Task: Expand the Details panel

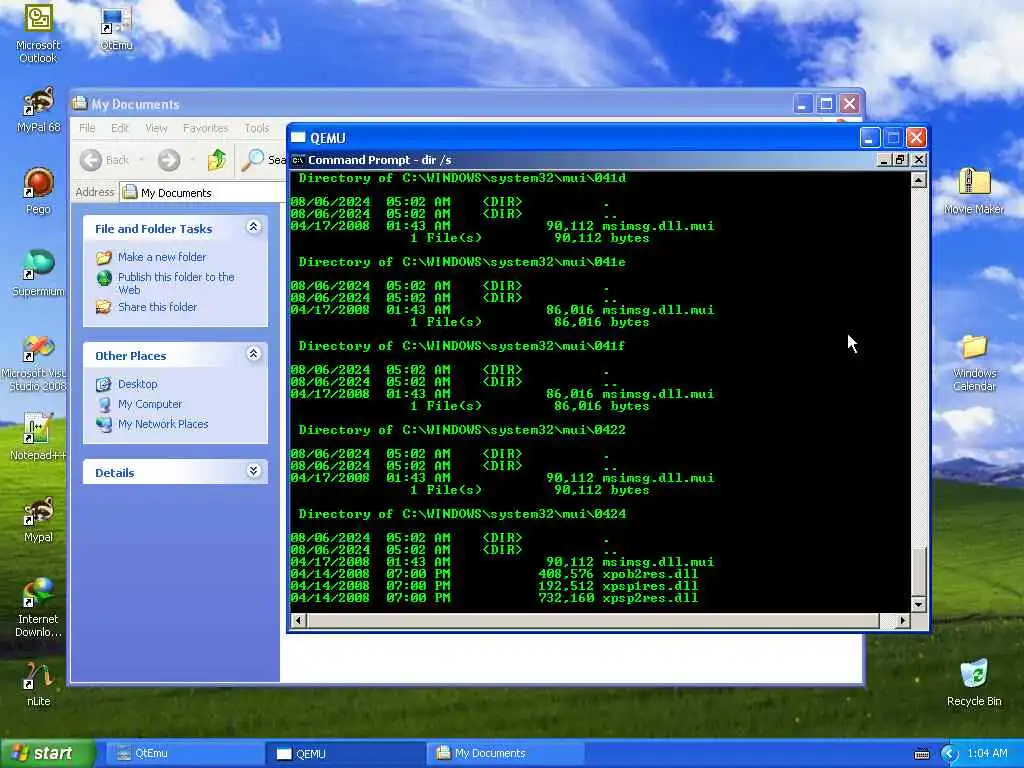Action: click(x=253, y=471)
